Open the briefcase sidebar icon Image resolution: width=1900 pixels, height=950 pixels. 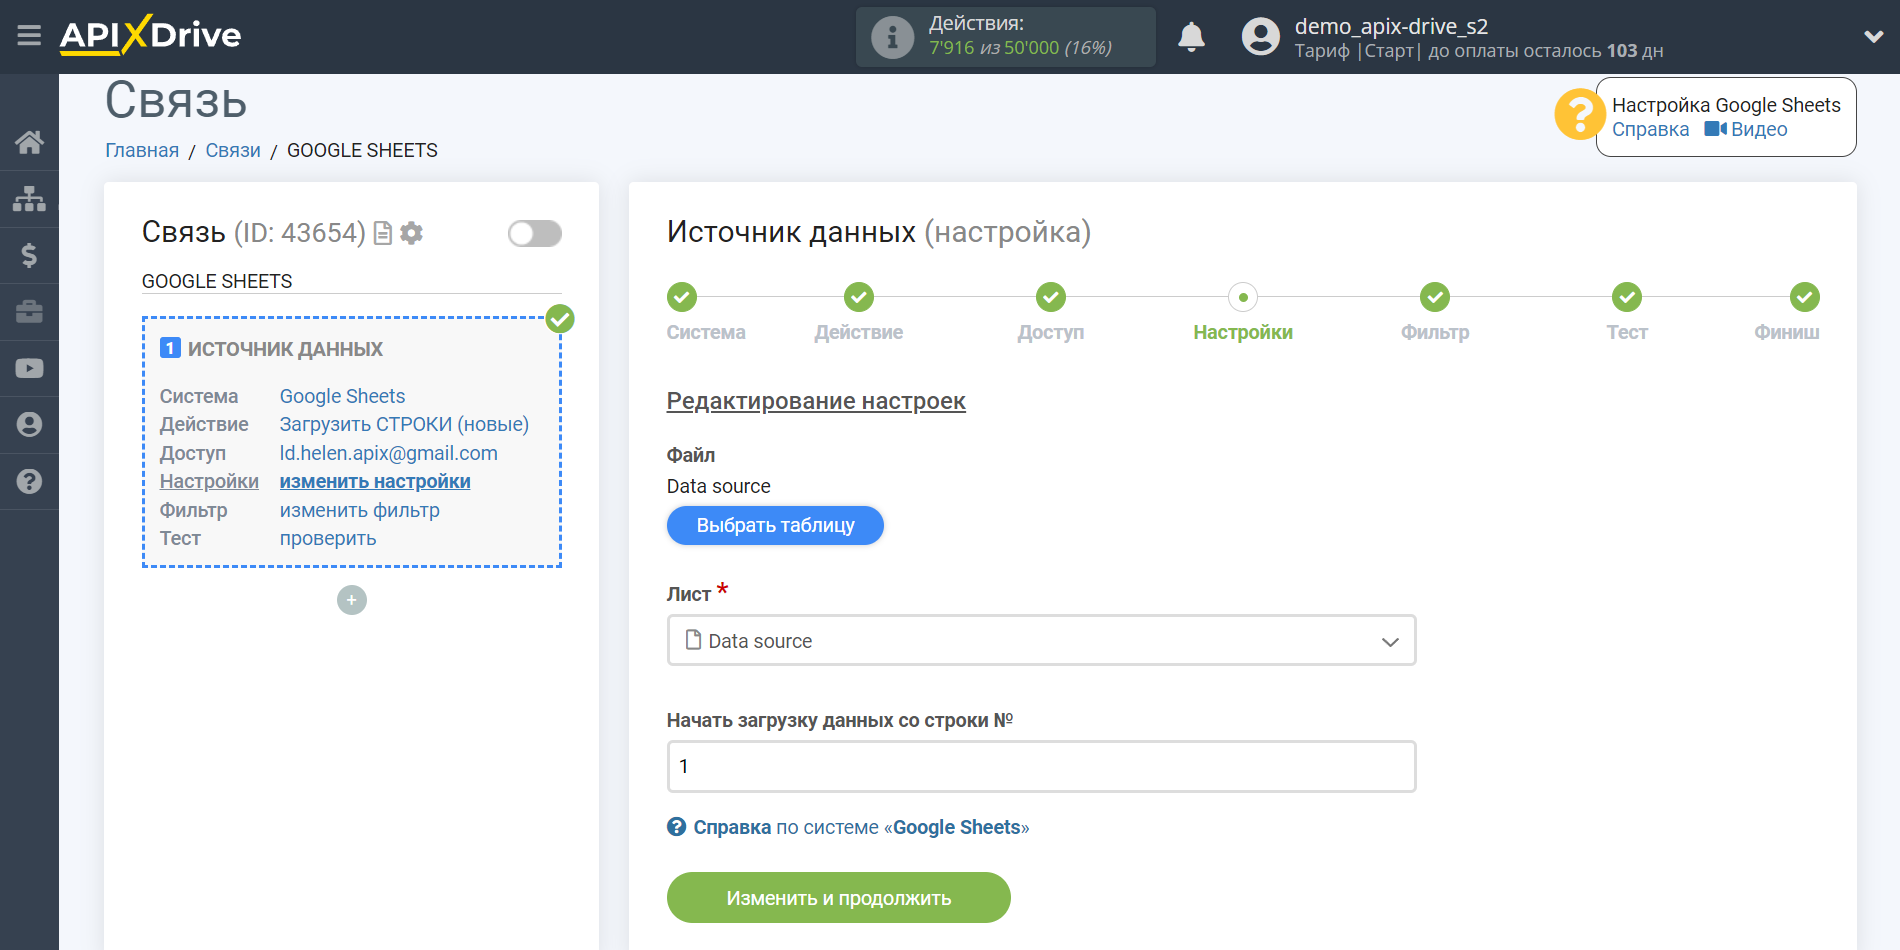pos(29,312)
